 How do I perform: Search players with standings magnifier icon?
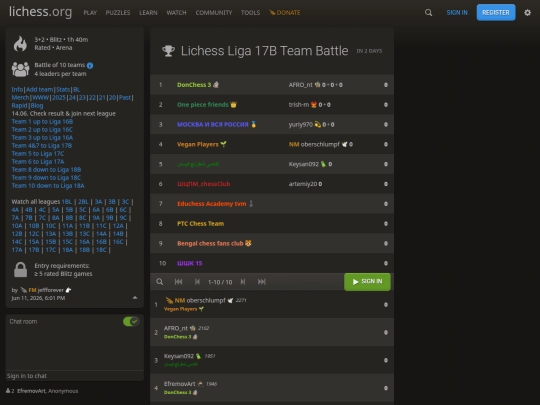159,282
